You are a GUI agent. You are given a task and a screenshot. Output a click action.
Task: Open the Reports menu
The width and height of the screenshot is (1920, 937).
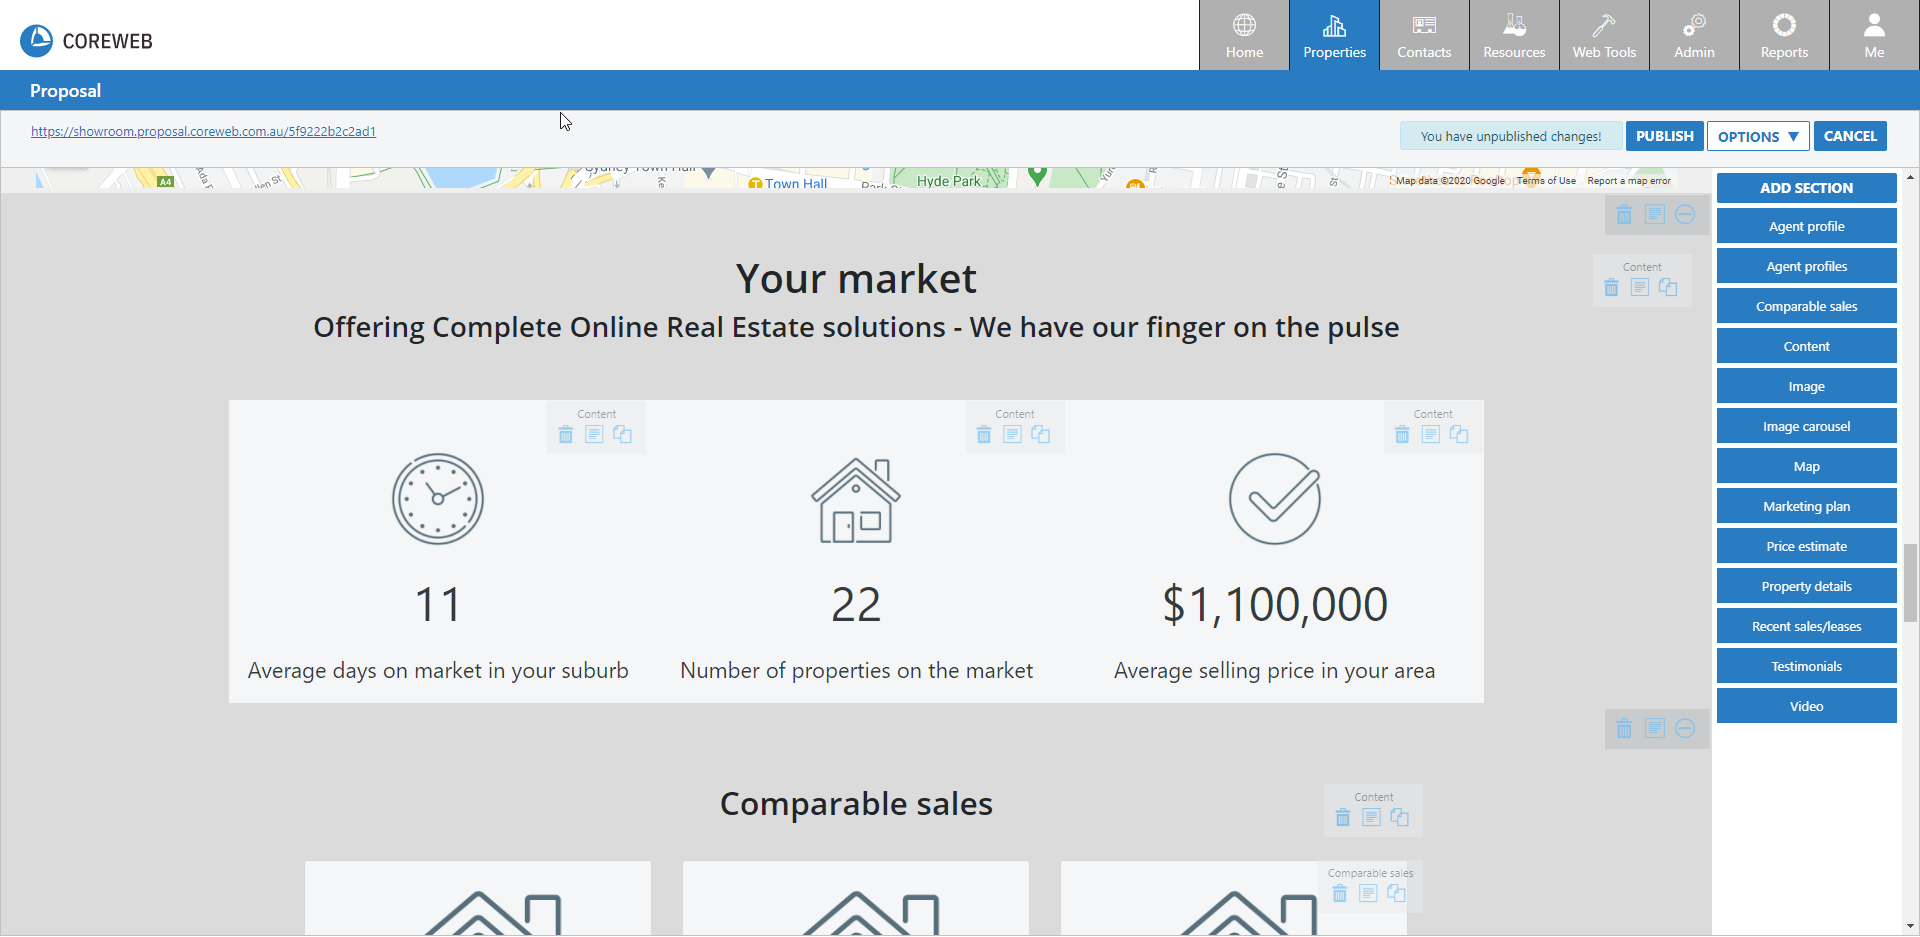point(1784,36)
